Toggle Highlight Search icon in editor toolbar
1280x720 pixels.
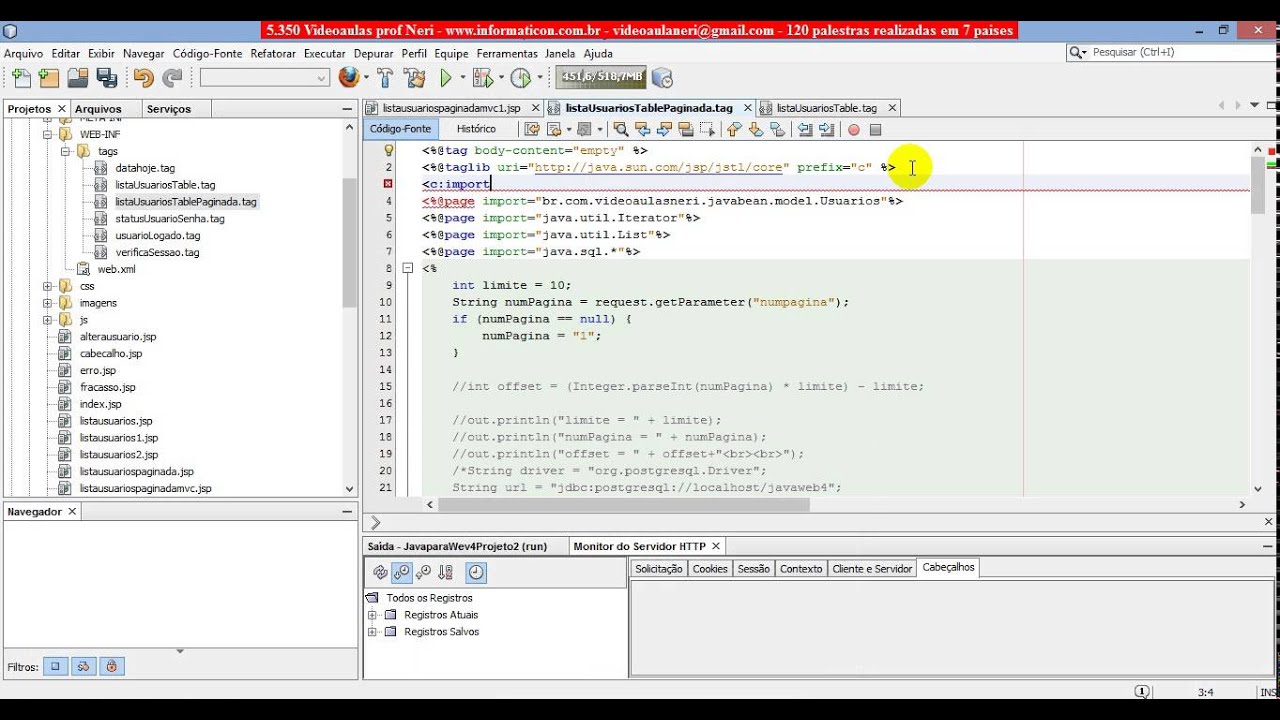(686, 129)
